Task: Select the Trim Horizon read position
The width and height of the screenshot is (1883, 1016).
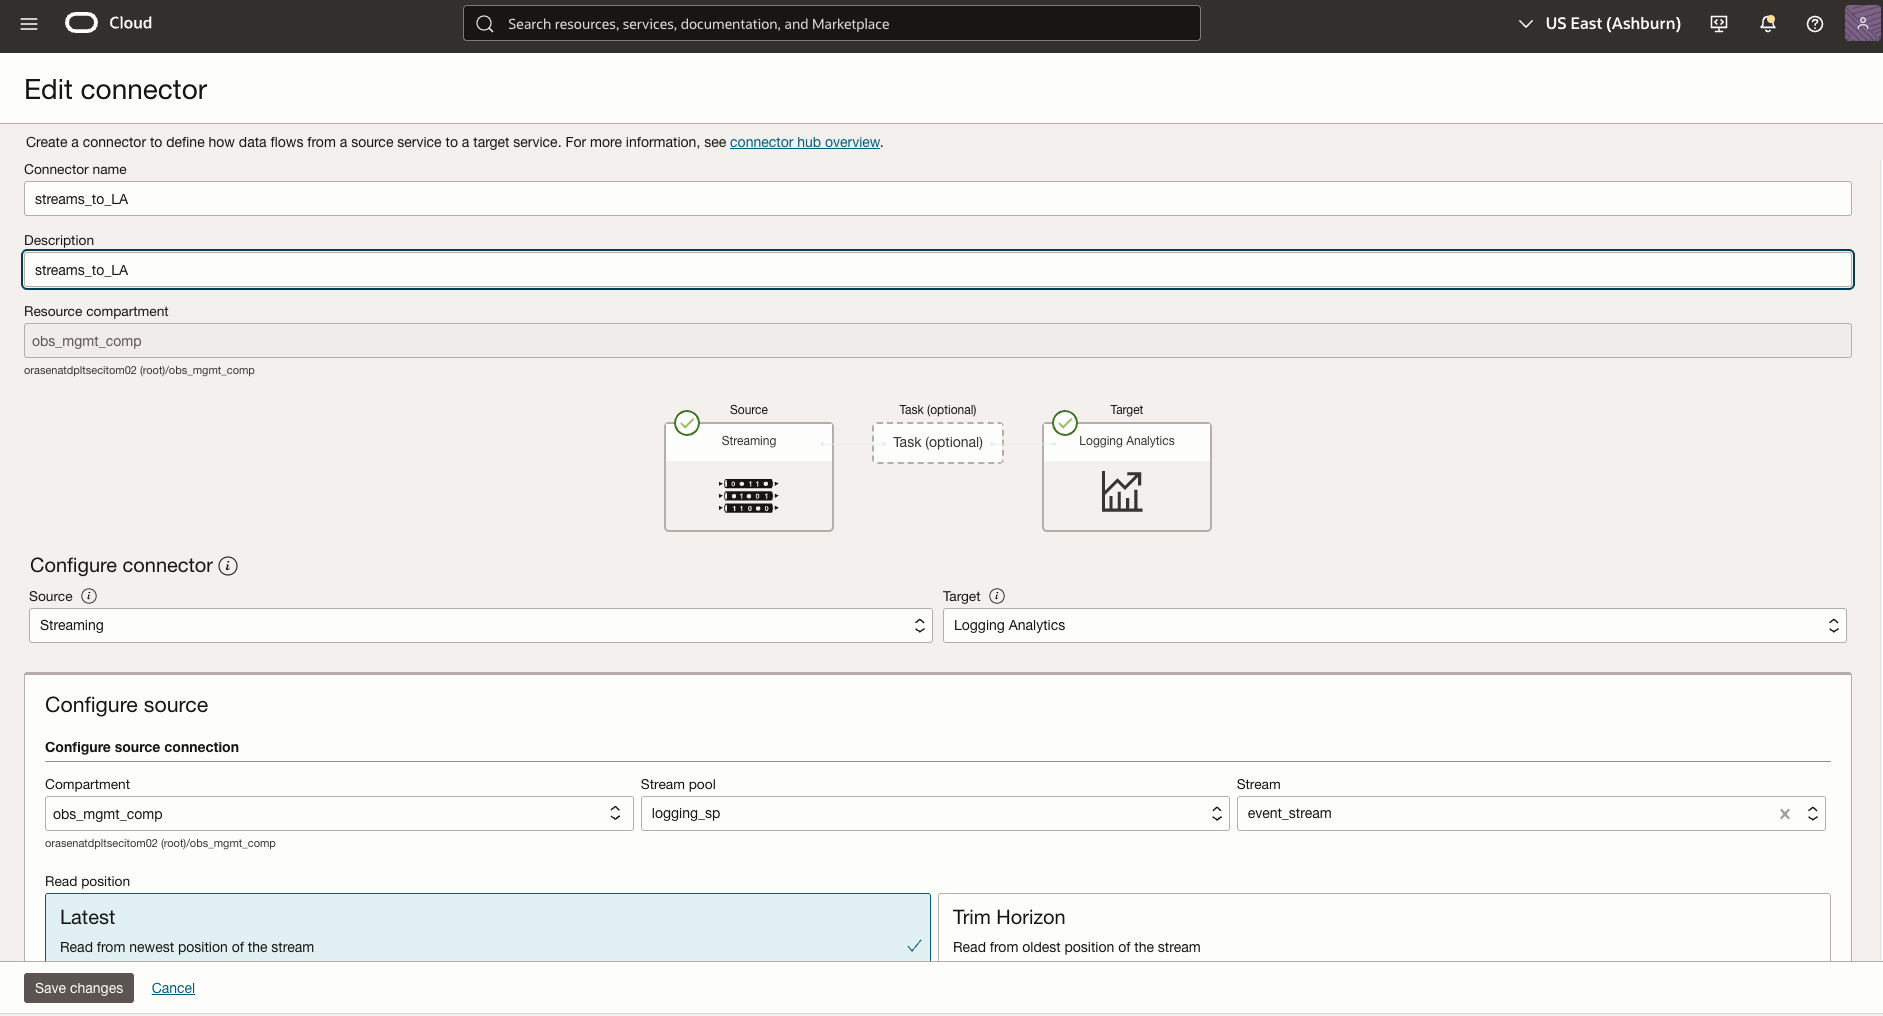Action: 1383,927
